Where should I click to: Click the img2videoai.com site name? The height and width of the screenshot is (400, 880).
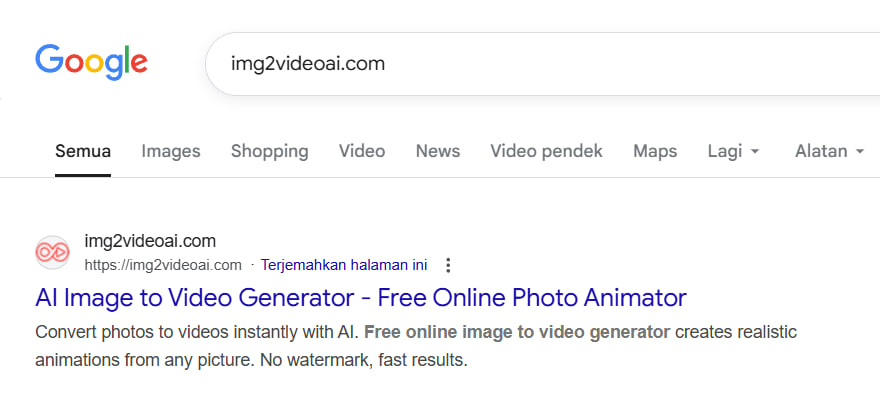coord(150,241)
